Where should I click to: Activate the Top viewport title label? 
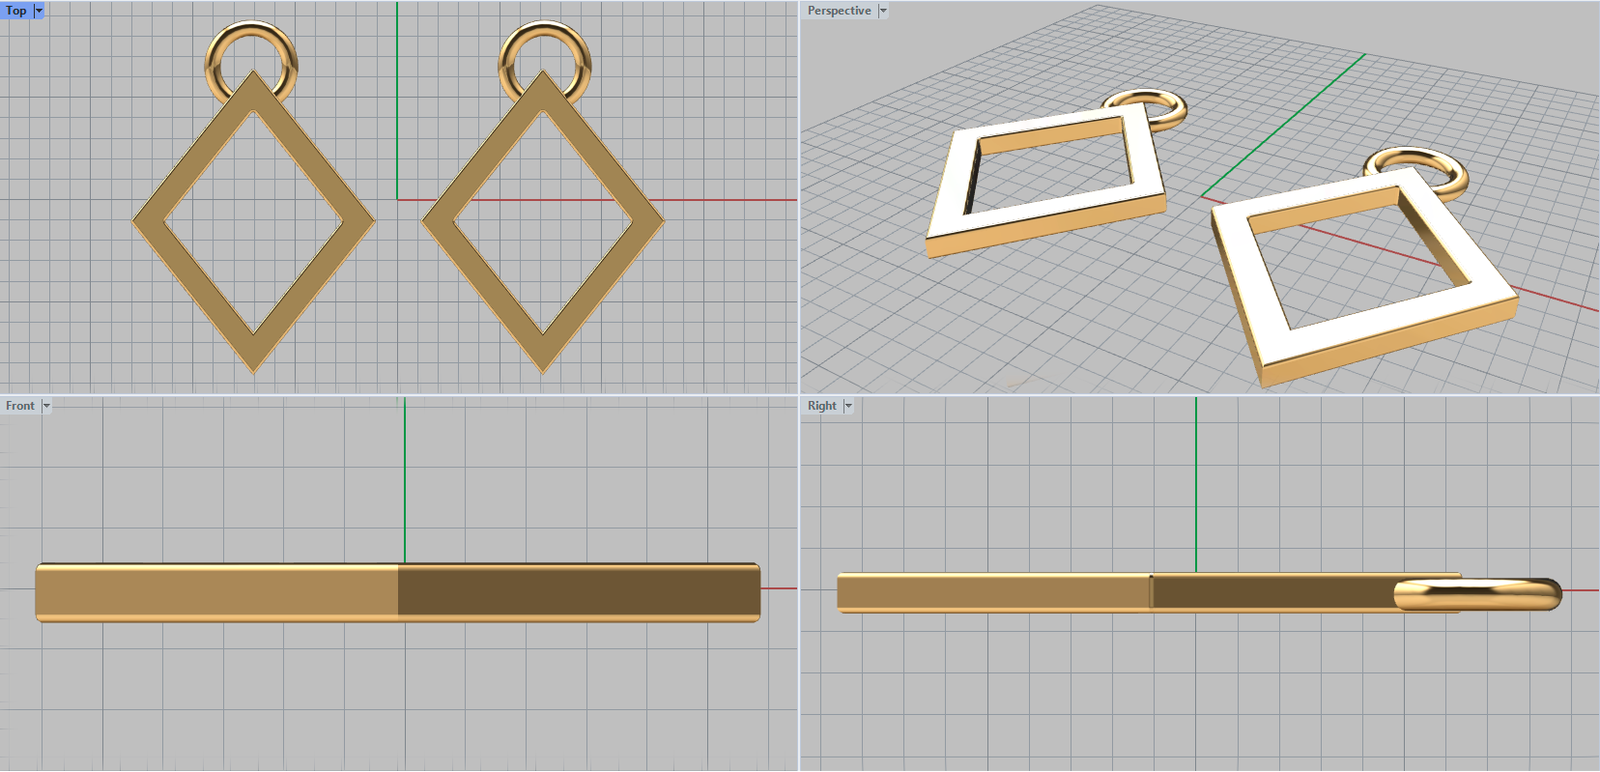coord(16,10)
